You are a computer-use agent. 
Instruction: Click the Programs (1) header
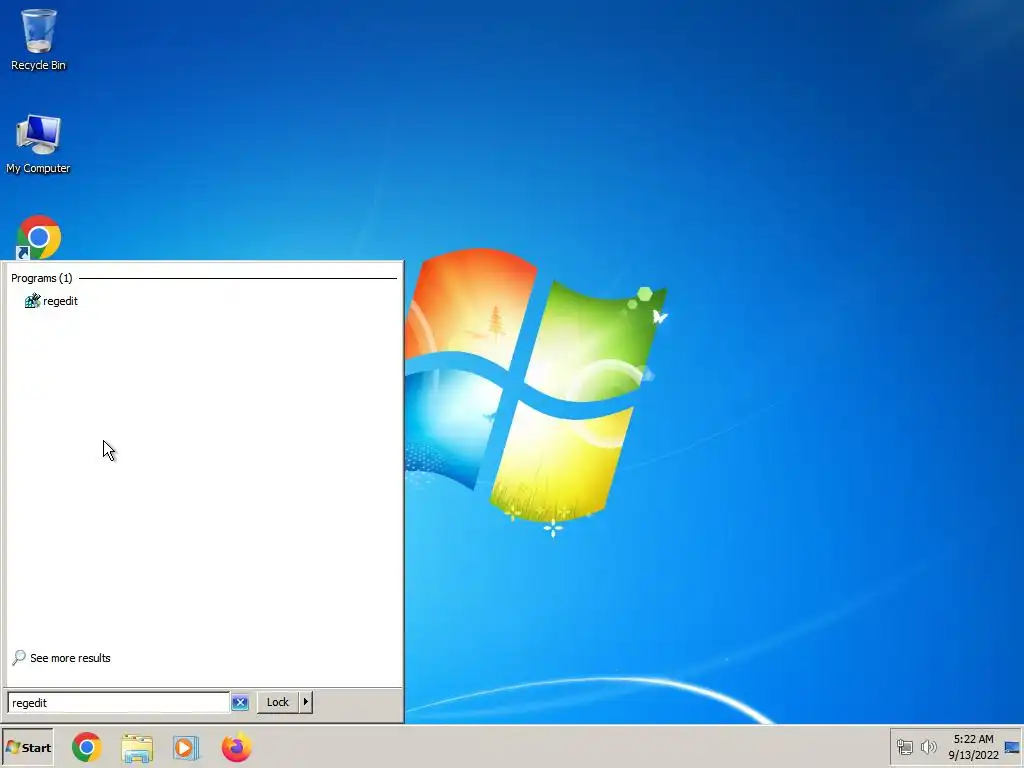(x=42, y=278)
